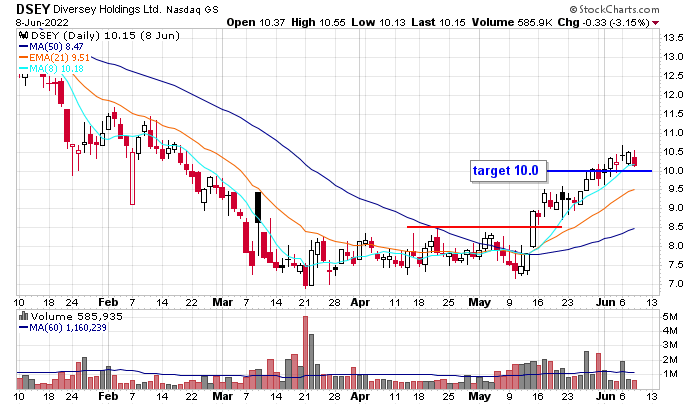Viewport: 700px width, 405px height.
Task: Click the 'Last 10.15' value
Action: [x=438, y=22]
